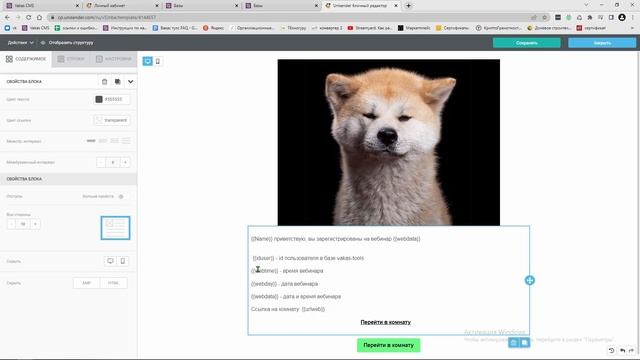Toggle Отобразить структуру option
640x360 pixels.
[x=67, y=42]
